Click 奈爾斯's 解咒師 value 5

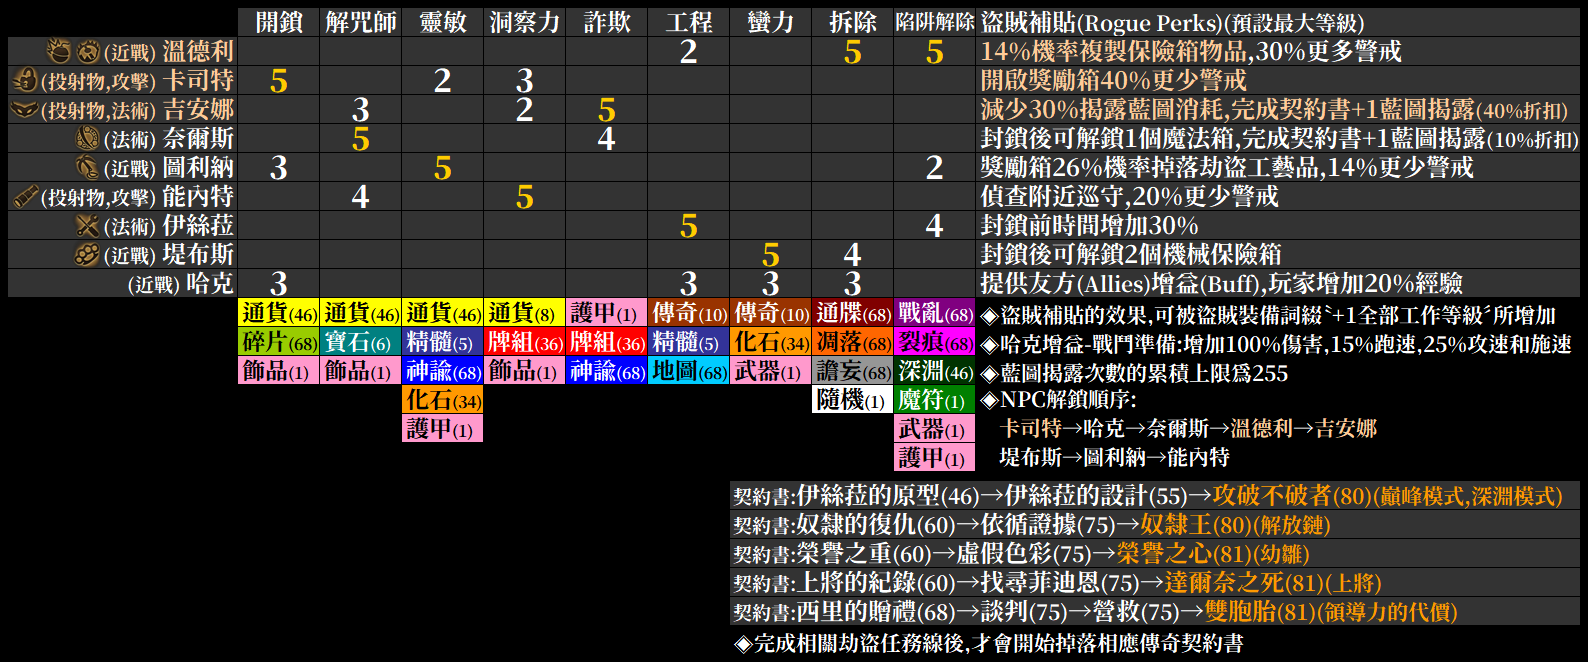tap(361, 139)
